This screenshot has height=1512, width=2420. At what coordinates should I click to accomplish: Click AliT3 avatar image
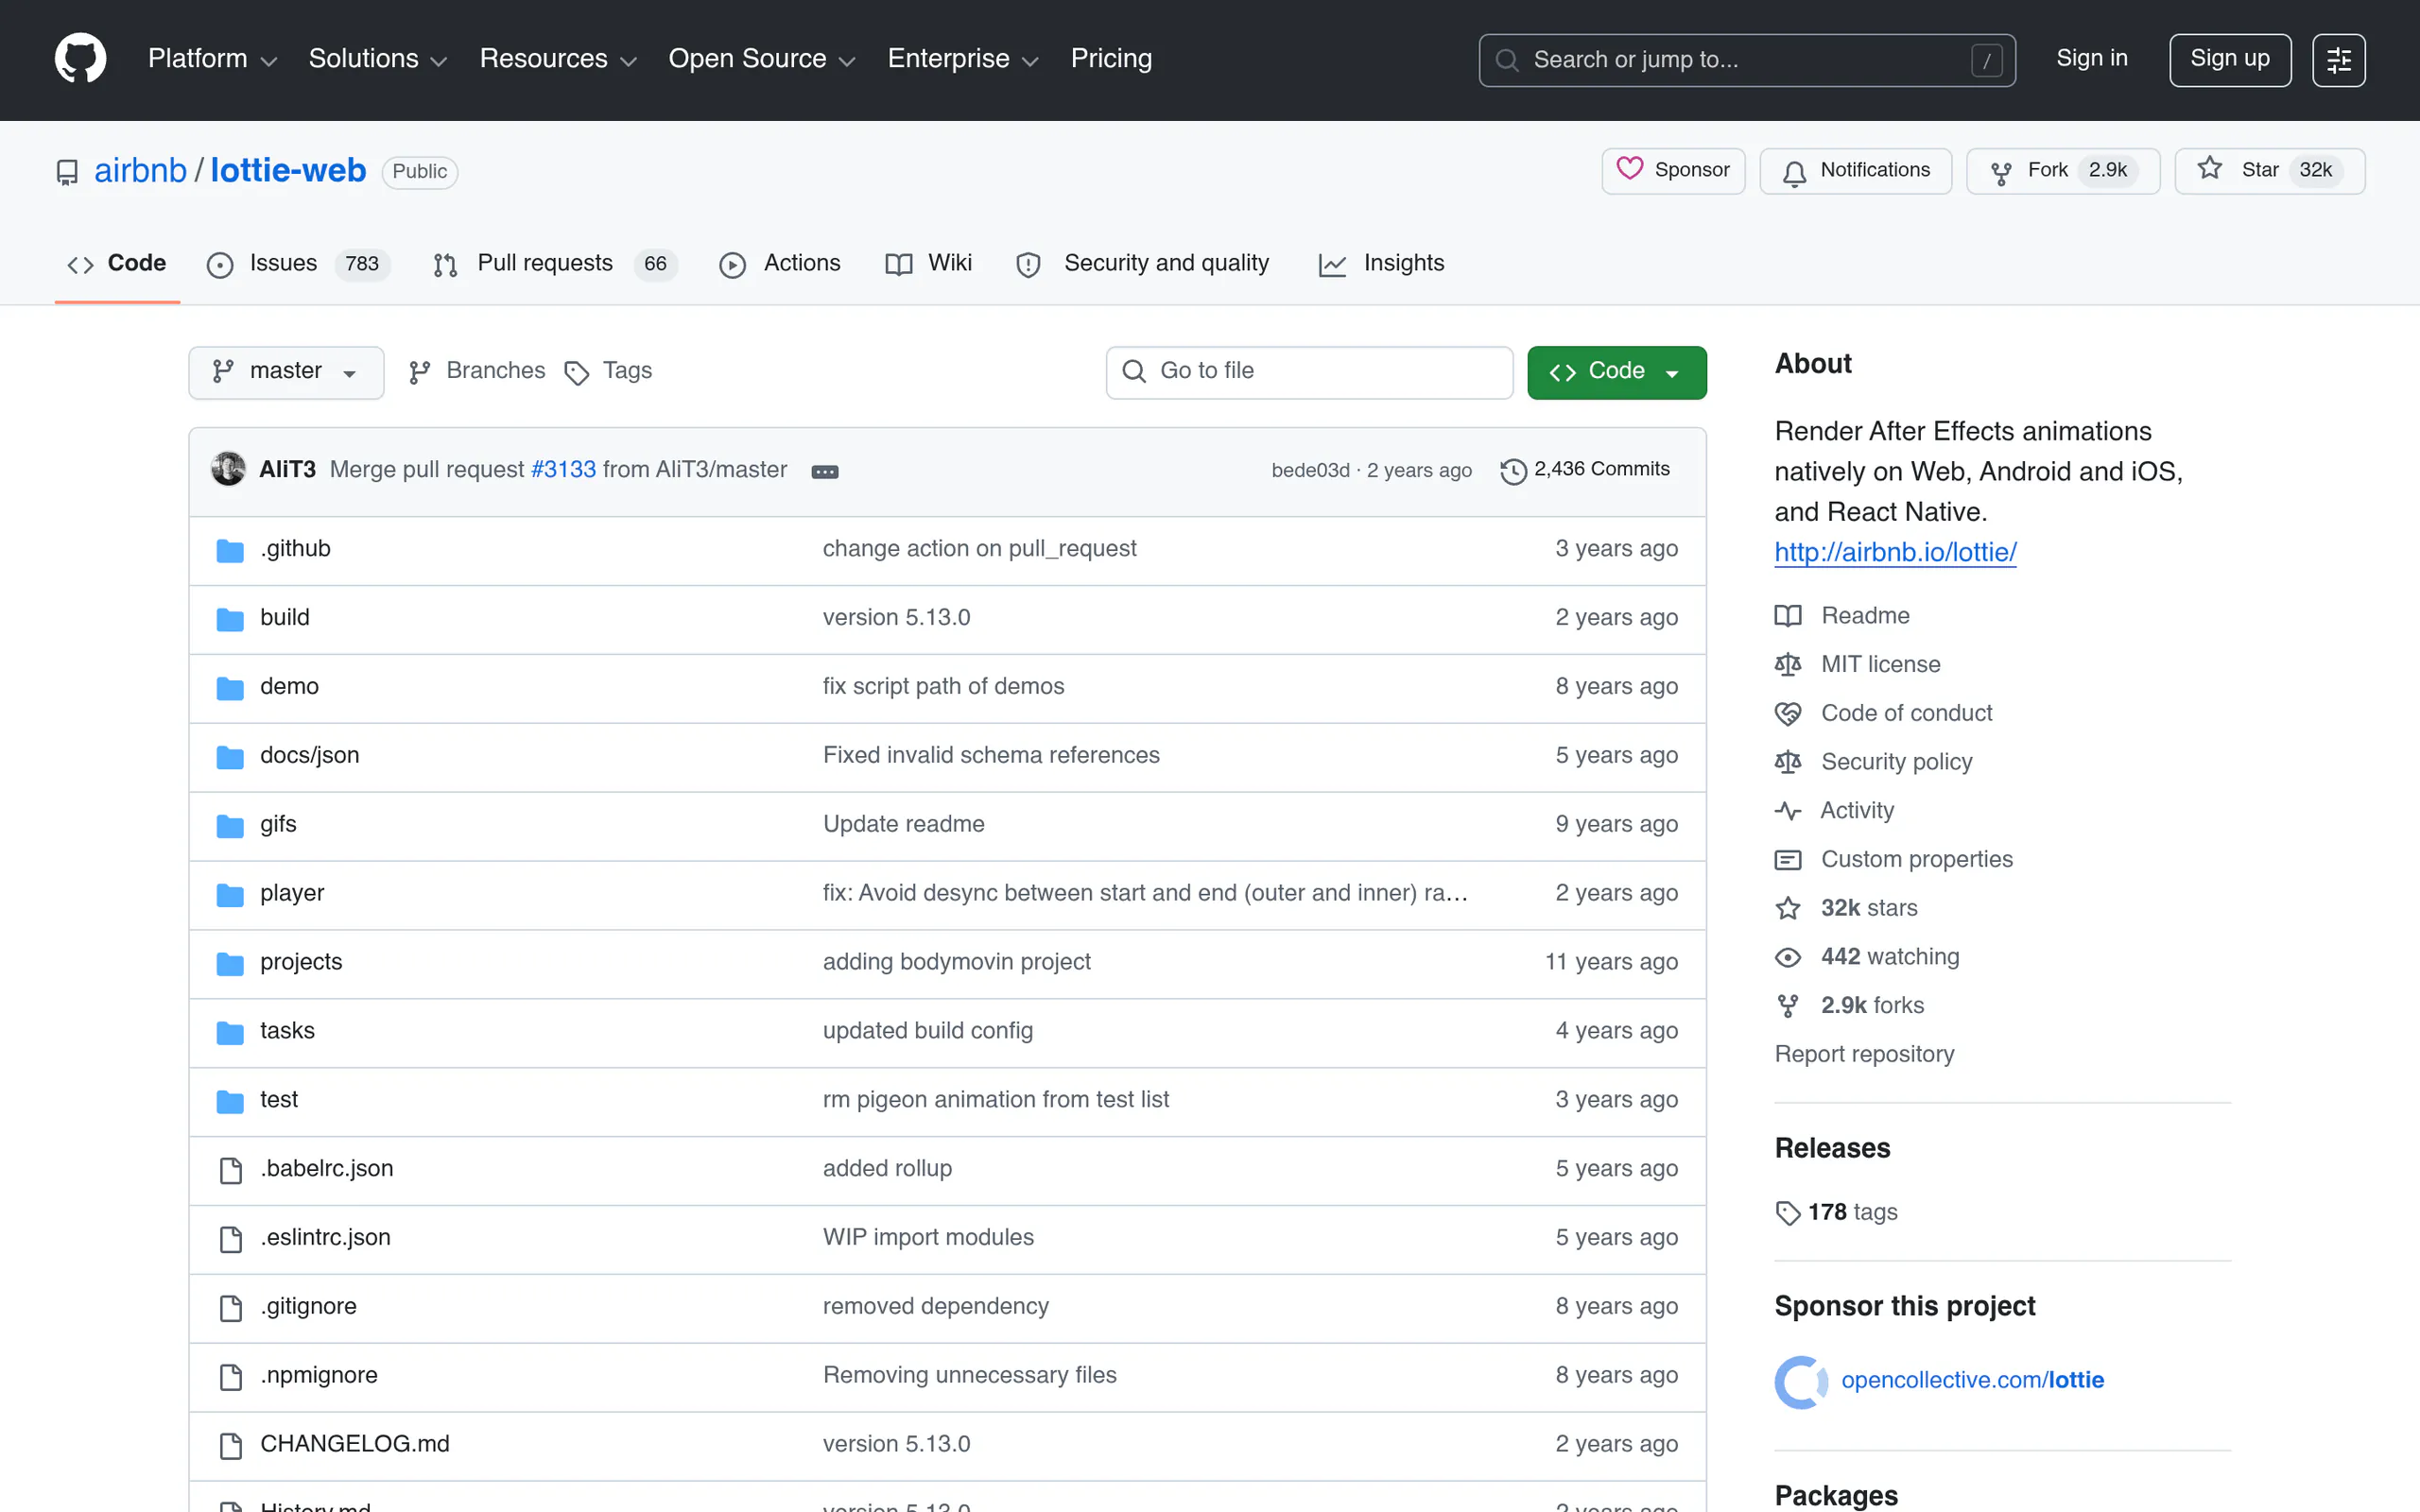[228, 469]
